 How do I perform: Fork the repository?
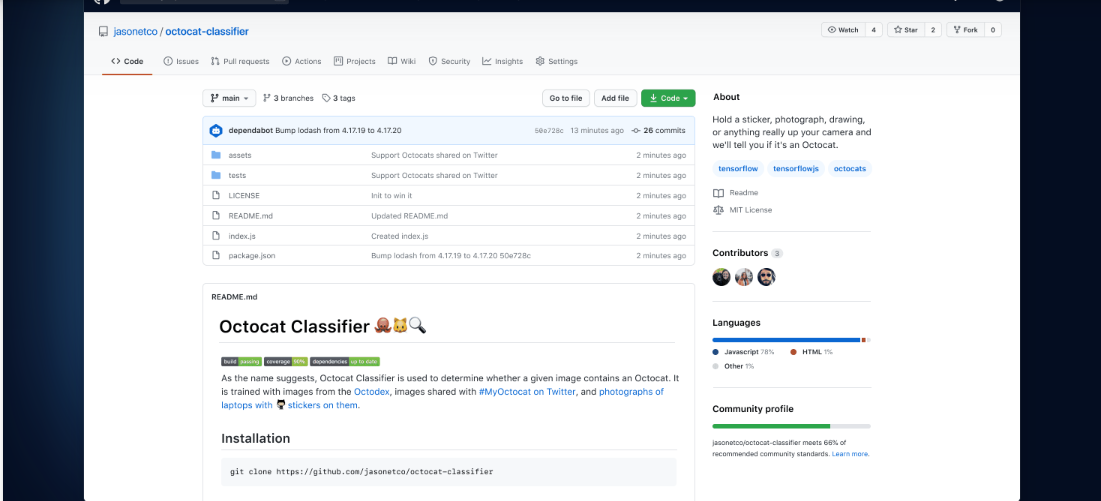pyautogui.click(x=965, y=30)
